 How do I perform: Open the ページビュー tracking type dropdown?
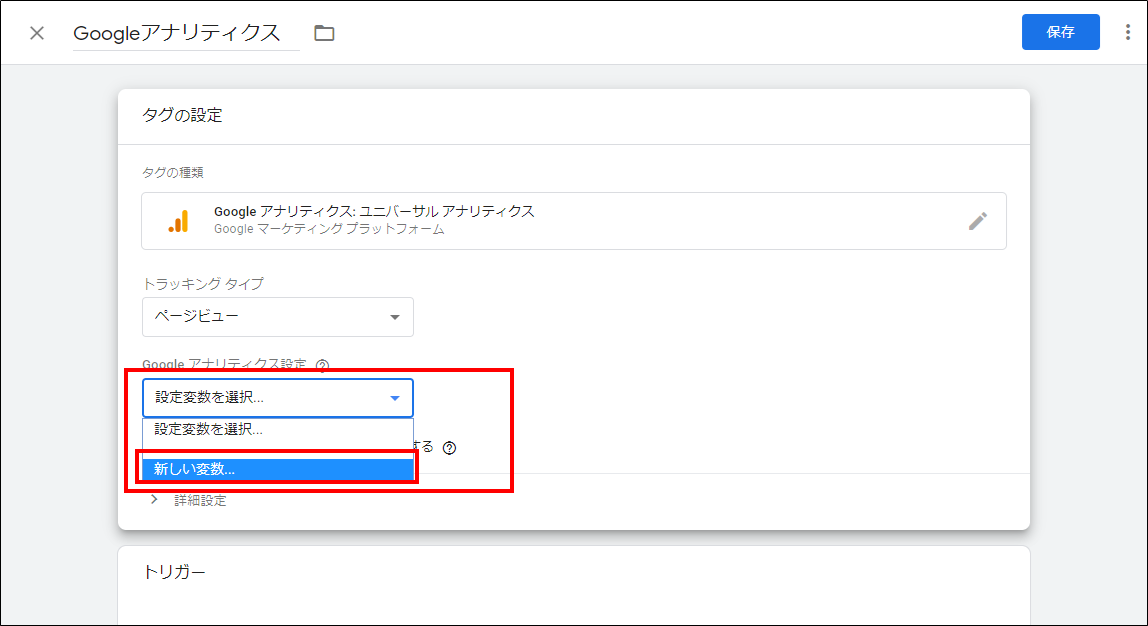point(277,317)
